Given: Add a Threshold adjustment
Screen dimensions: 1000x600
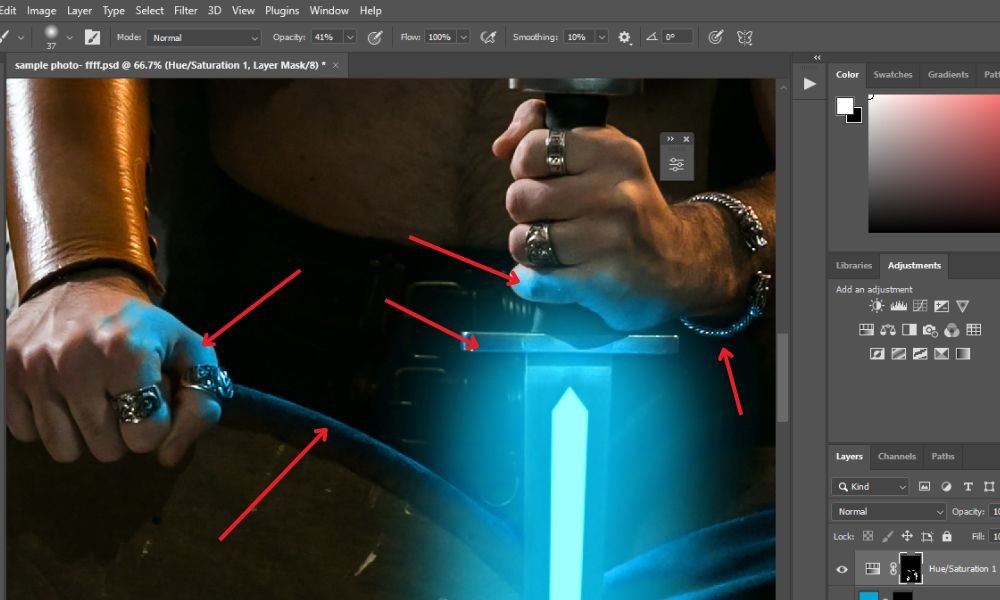Looking at the screenshot, I should [920, 354].
